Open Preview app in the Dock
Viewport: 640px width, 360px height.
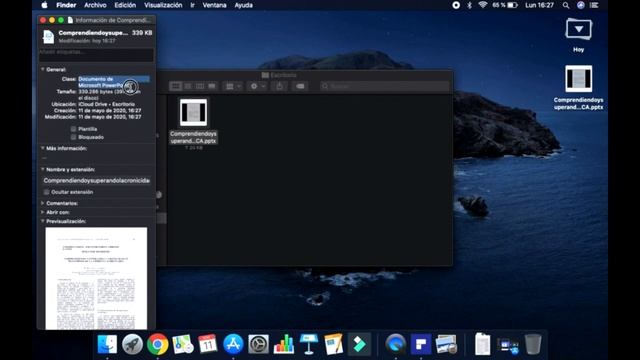coord(446,344)
